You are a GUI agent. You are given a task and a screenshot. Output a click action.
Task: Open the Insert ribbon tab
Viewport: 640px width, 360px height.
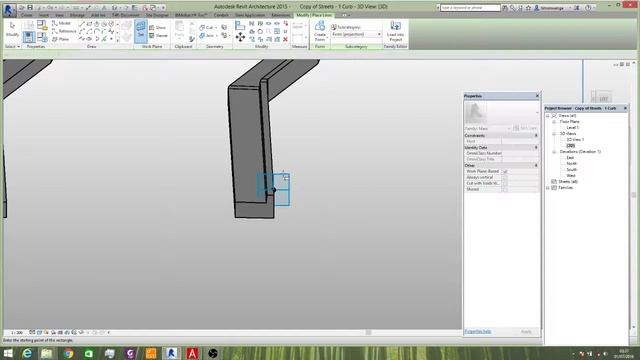pyautogui.click(x=44, y=15)
